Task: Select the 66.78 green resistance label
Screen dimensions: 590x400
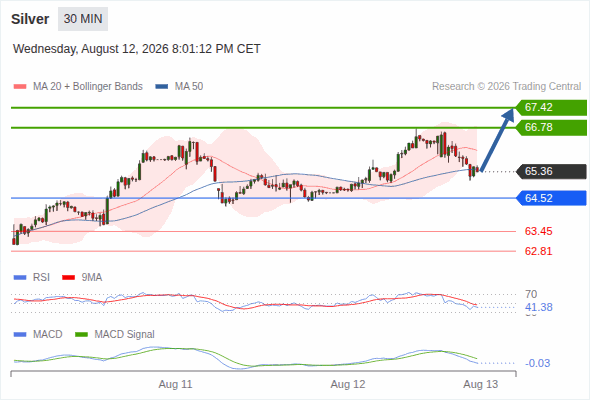Action: point(551,128)
